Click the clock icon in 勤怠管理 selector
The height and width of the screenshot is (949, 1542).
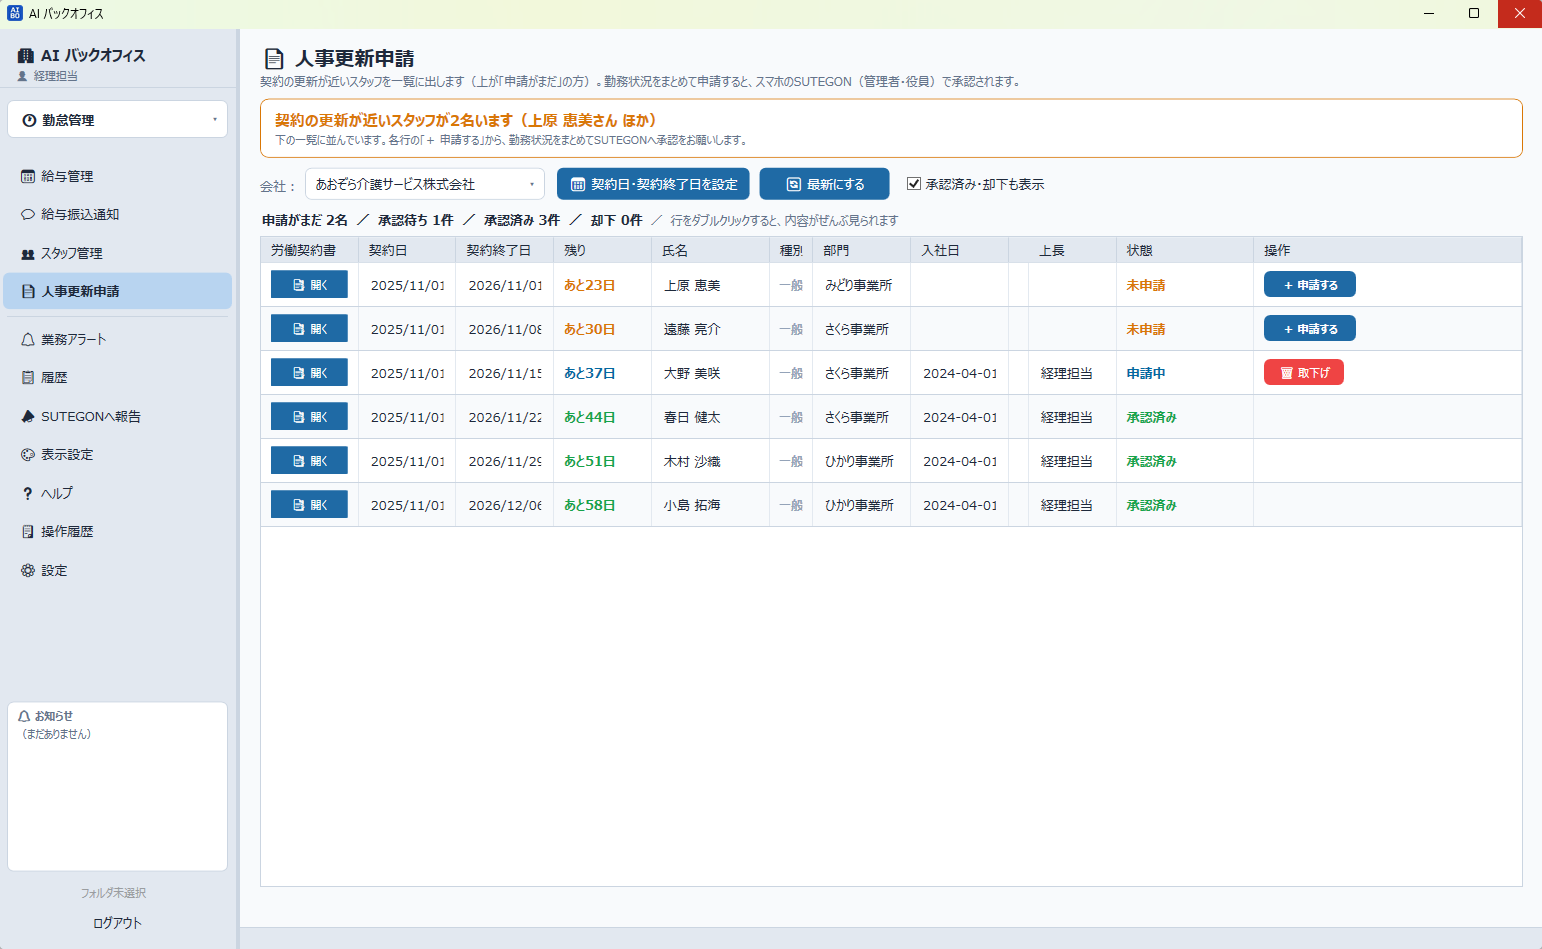[x=29, y=120]
